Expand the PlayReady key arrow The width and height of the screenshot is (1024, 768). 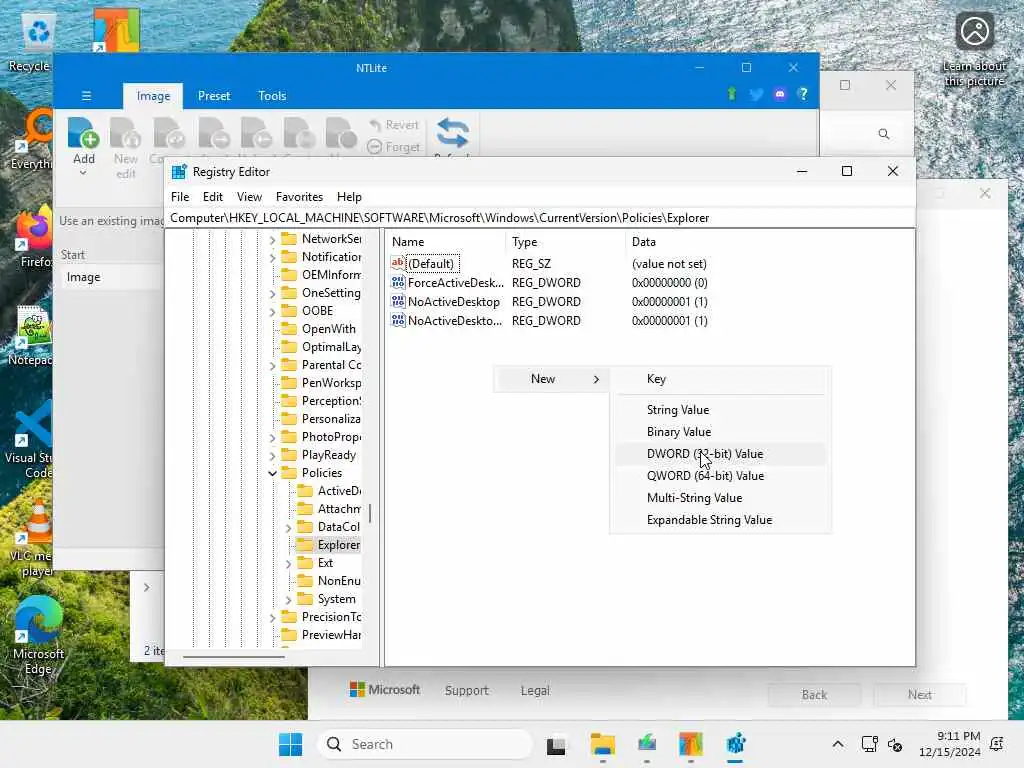coord(273,455)
